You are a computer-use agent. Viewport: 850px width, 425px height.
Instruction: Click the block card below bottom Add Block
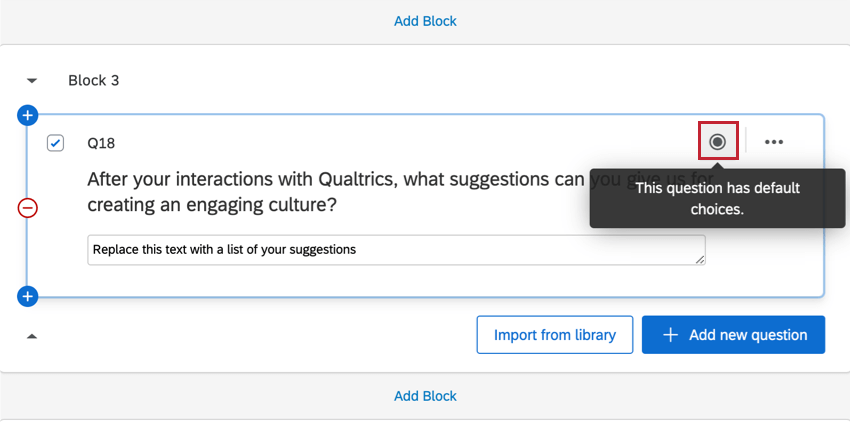pyautogui.click(x=425, y=421)
